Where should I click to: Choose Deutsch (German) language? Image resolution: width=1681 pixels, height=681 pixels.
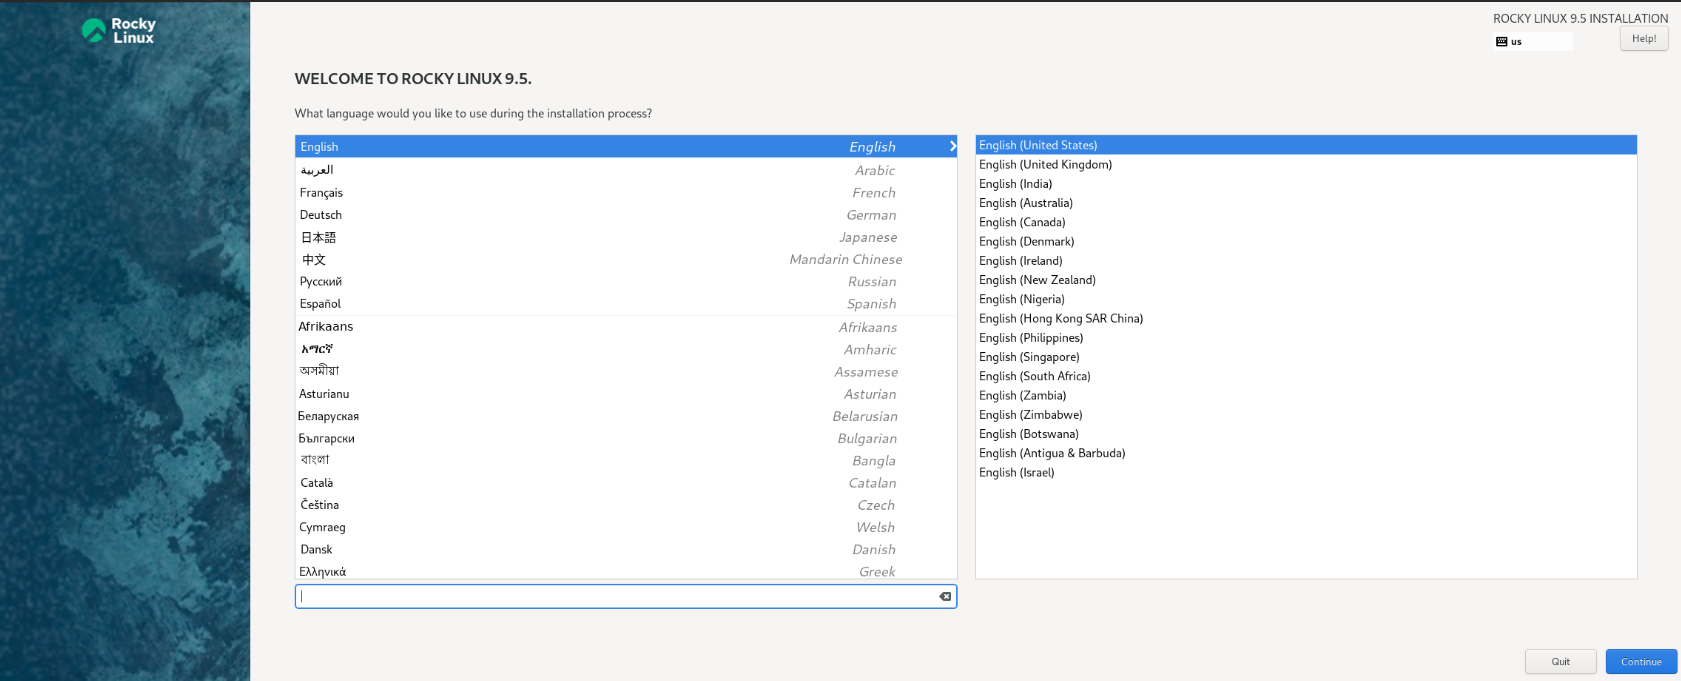tap(626, 215)
